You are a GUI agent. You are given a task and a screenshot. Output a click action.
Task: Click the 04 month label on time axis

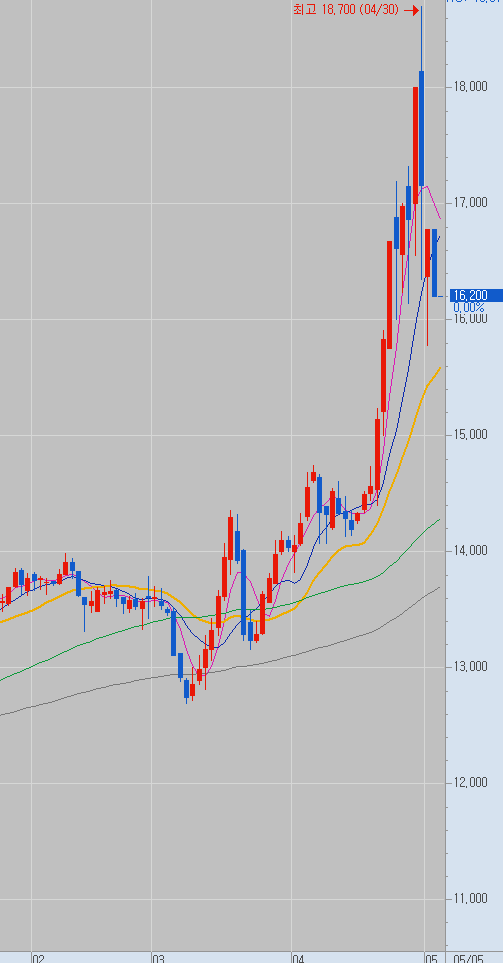point(298,958)
